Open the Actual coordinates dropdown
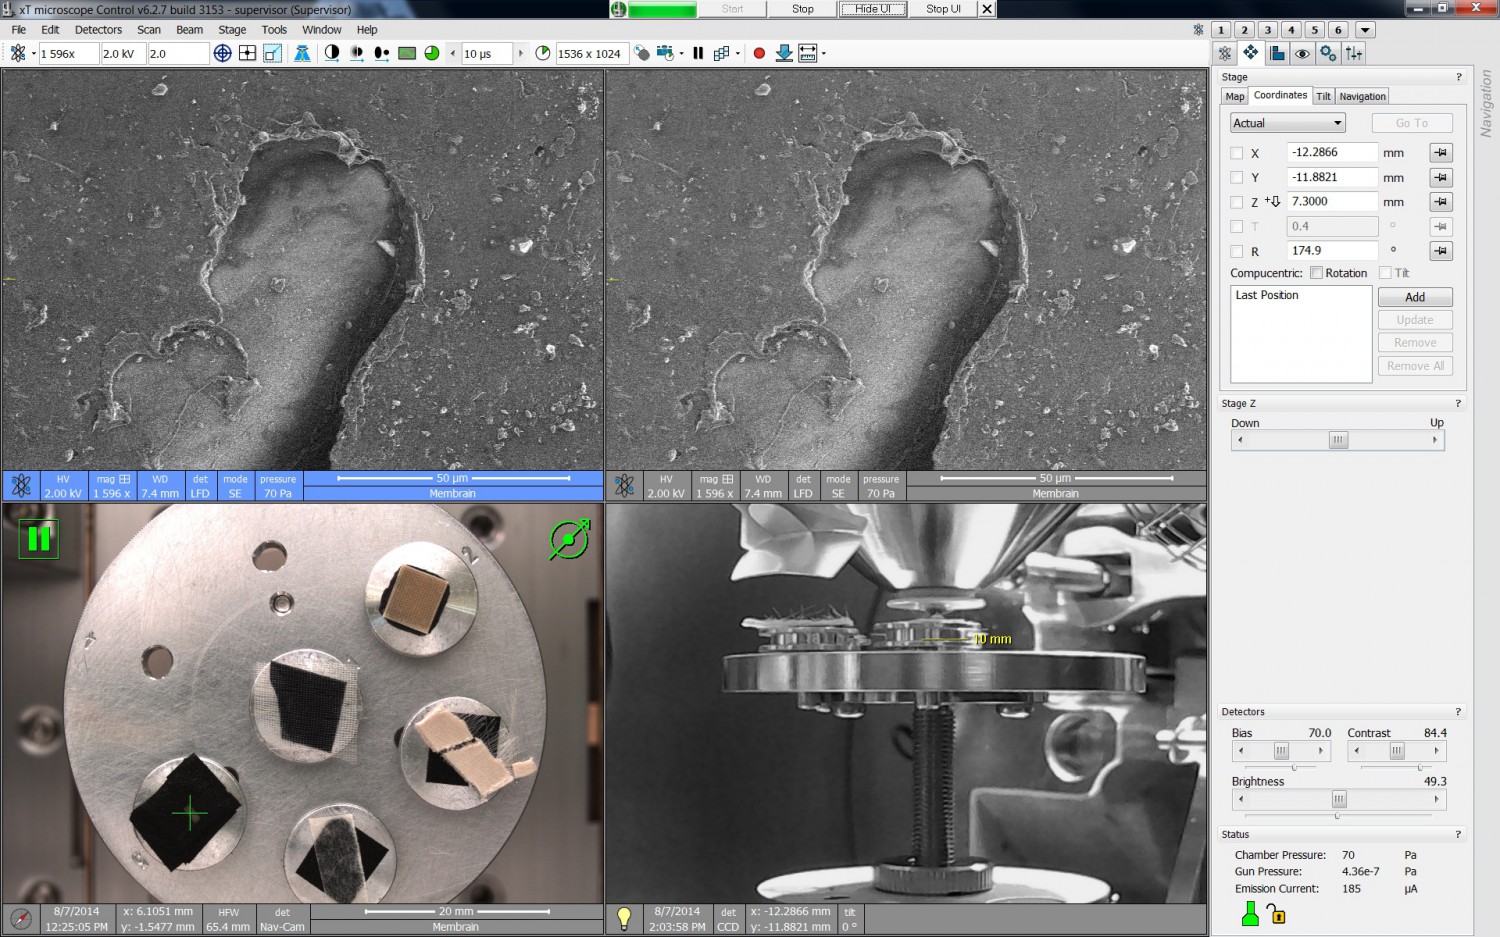This screenshot has height=937, width=1500. pos(1288,123)
